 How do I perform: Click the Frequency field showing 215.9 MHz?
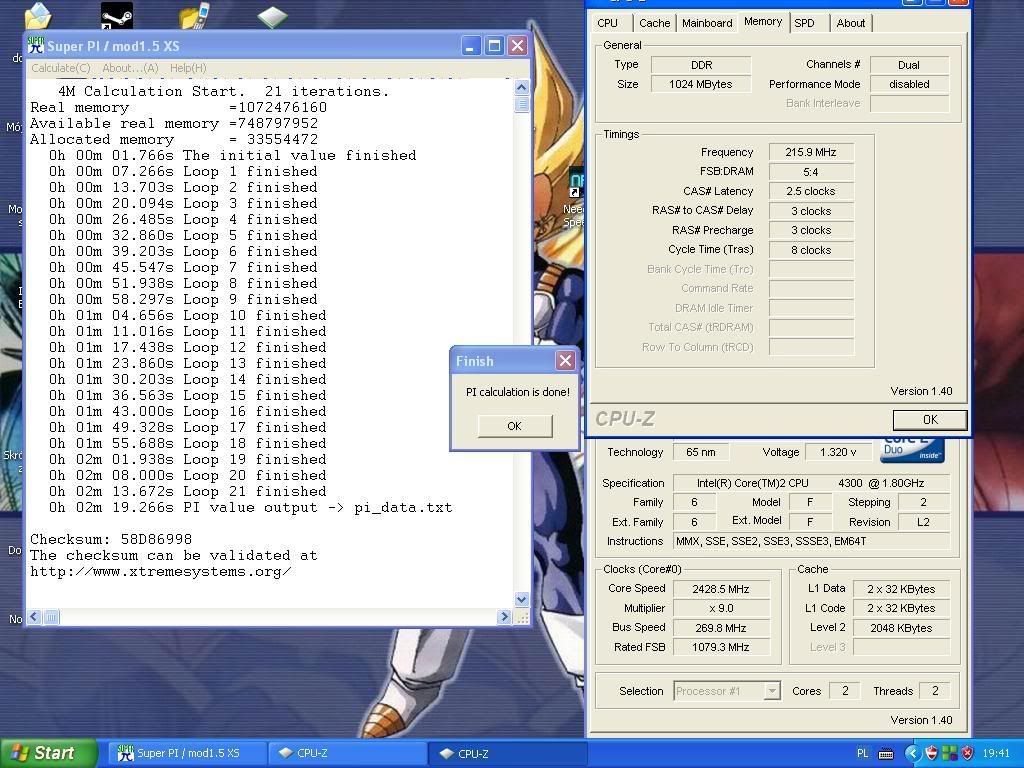pyautogui.click(x=811, y=152)
